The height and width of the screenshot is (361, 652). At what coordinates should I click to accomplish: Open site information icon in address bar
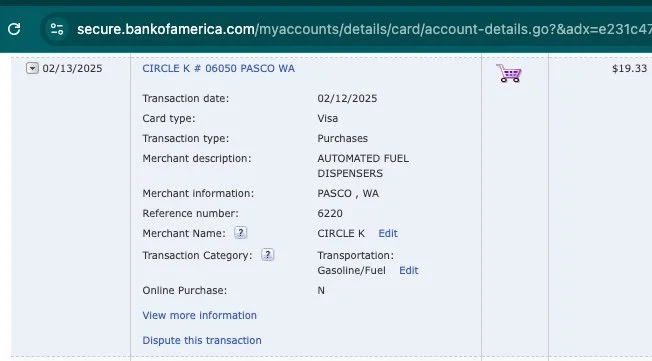57,29
